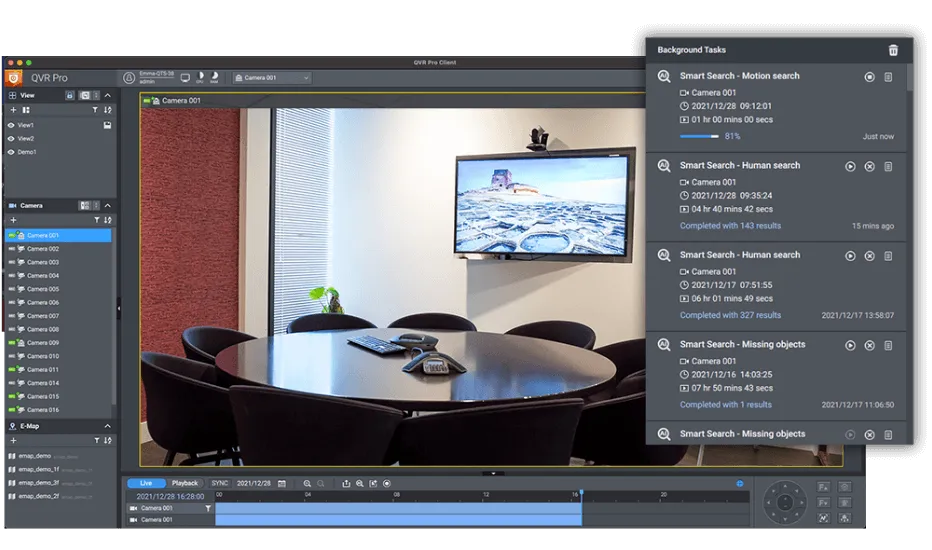Image resolution: width=932 pixels, height=550 pixels.
Task: Clear all background tasks with the trash icon
Action: (893, 50)
